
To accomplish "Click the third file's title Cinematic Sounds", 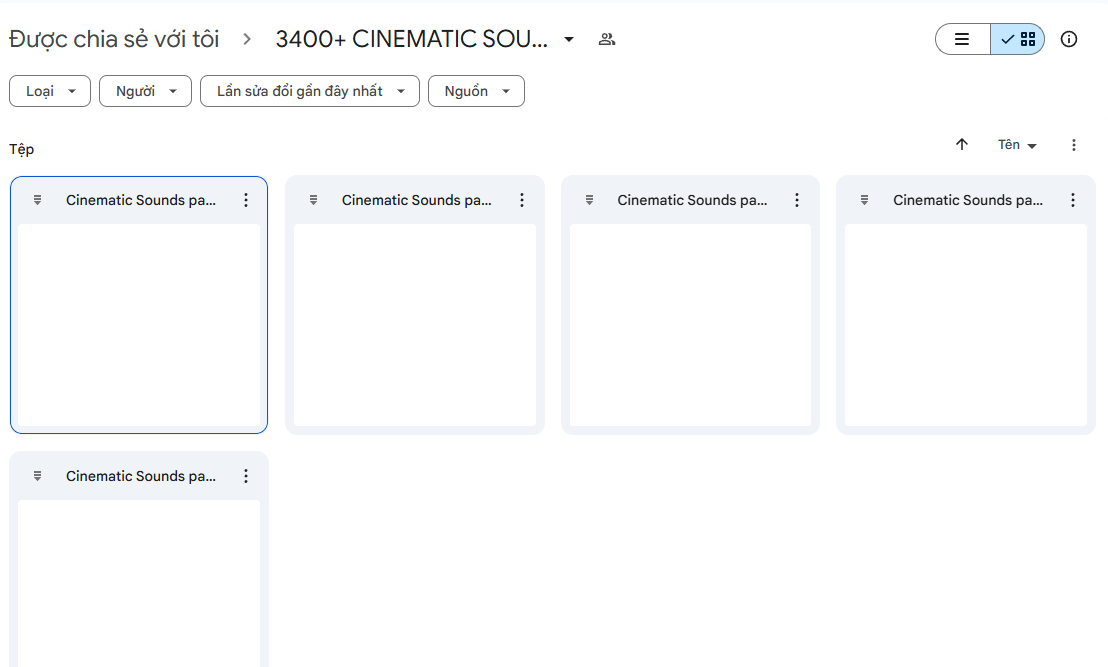I will (x=691, y=200).
